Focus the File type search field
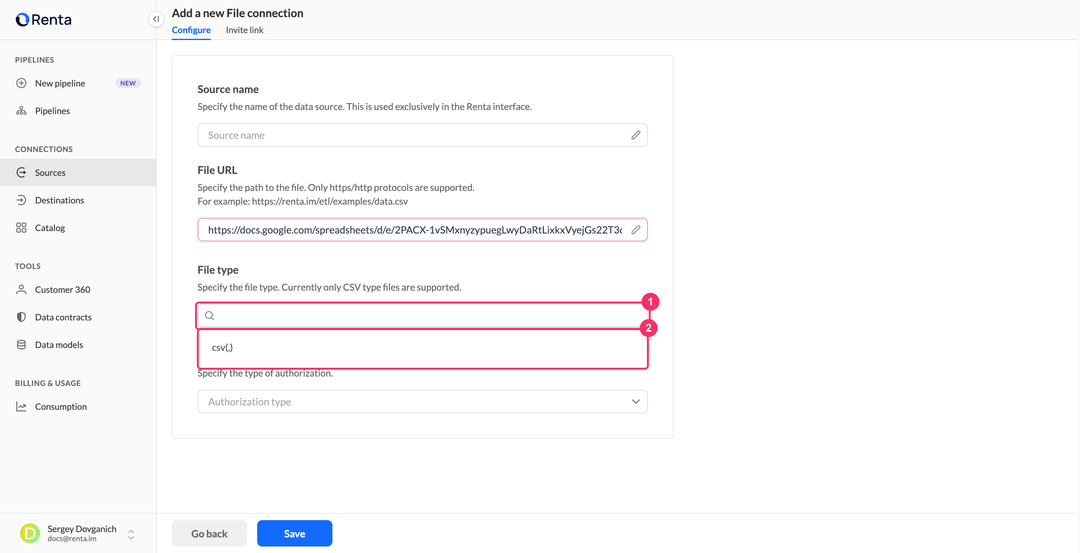Screen dimensions: 1080x553 coord(422,315)
